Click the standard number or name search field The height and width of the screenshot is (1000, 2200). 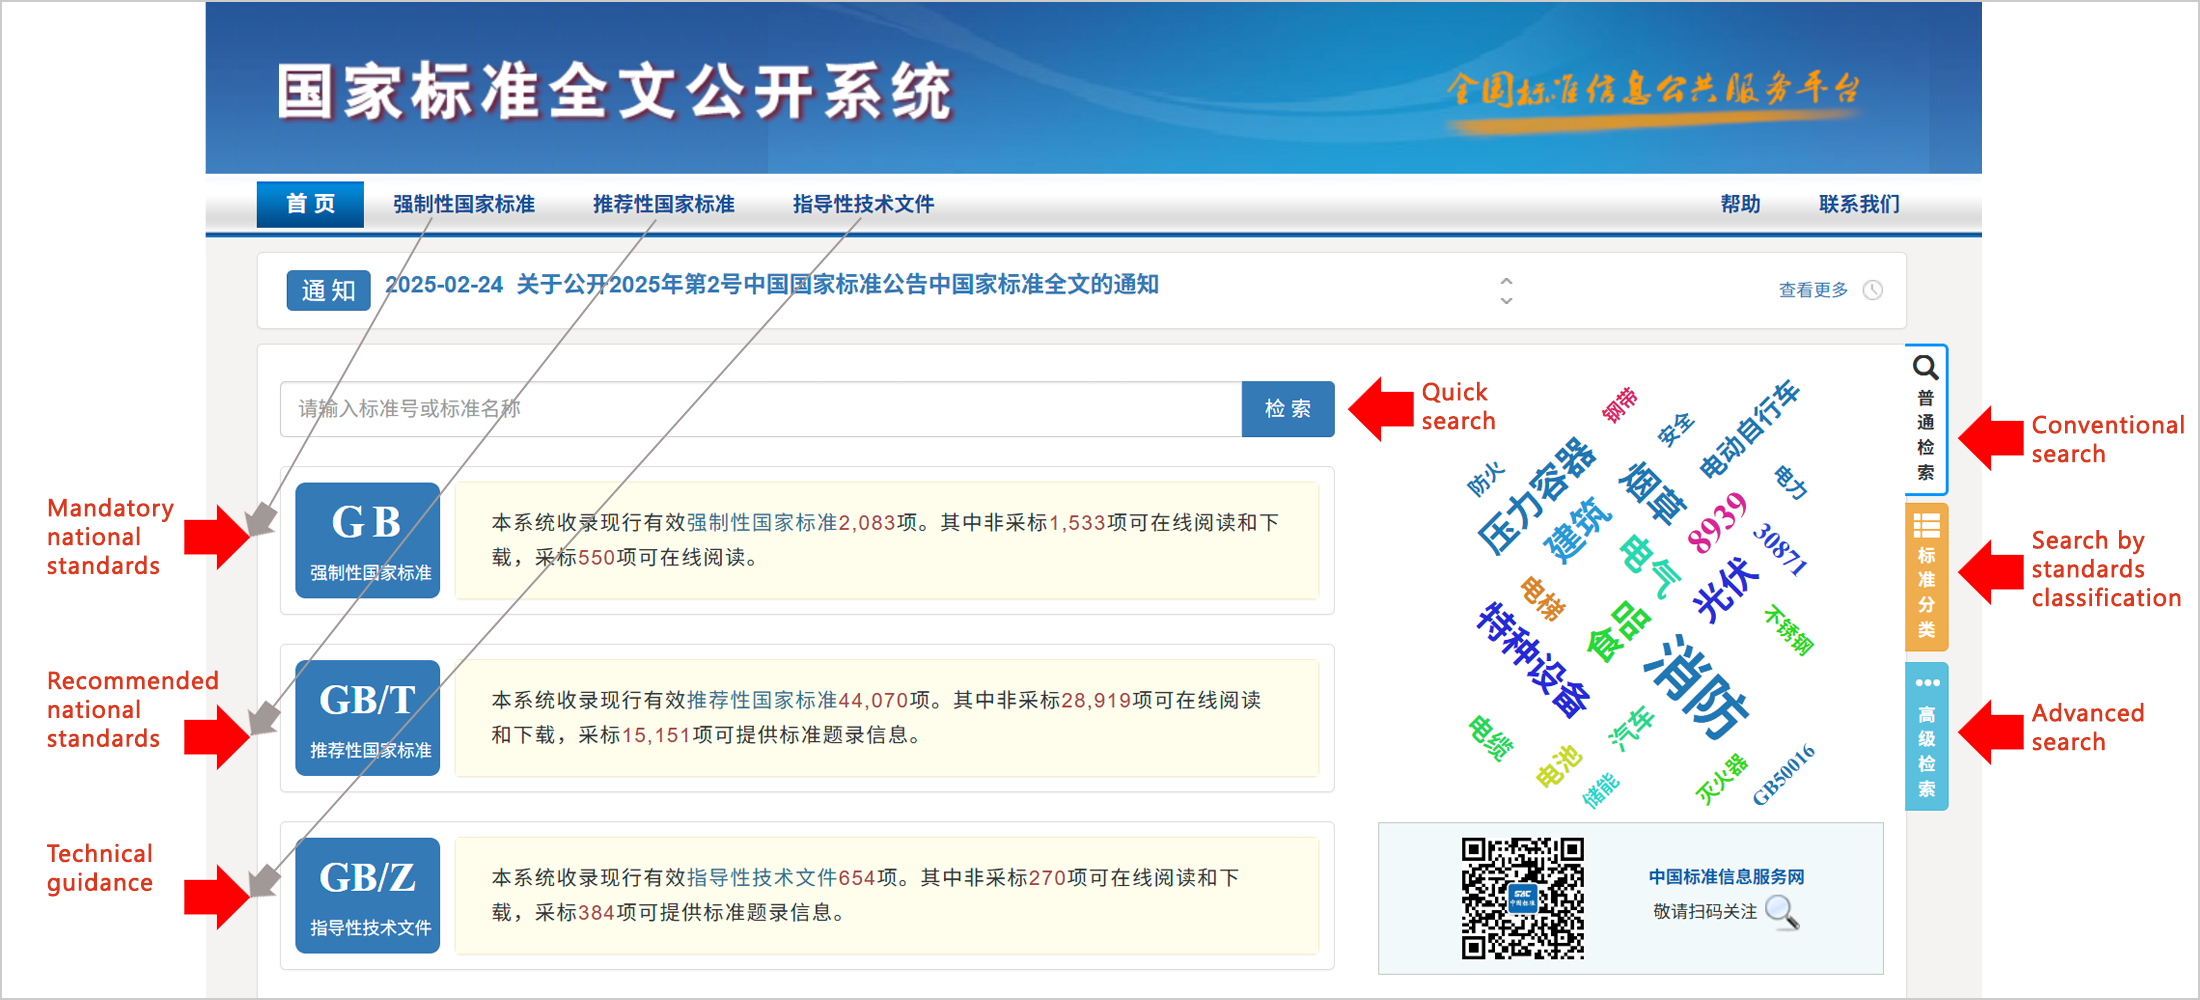click(760, 409)
